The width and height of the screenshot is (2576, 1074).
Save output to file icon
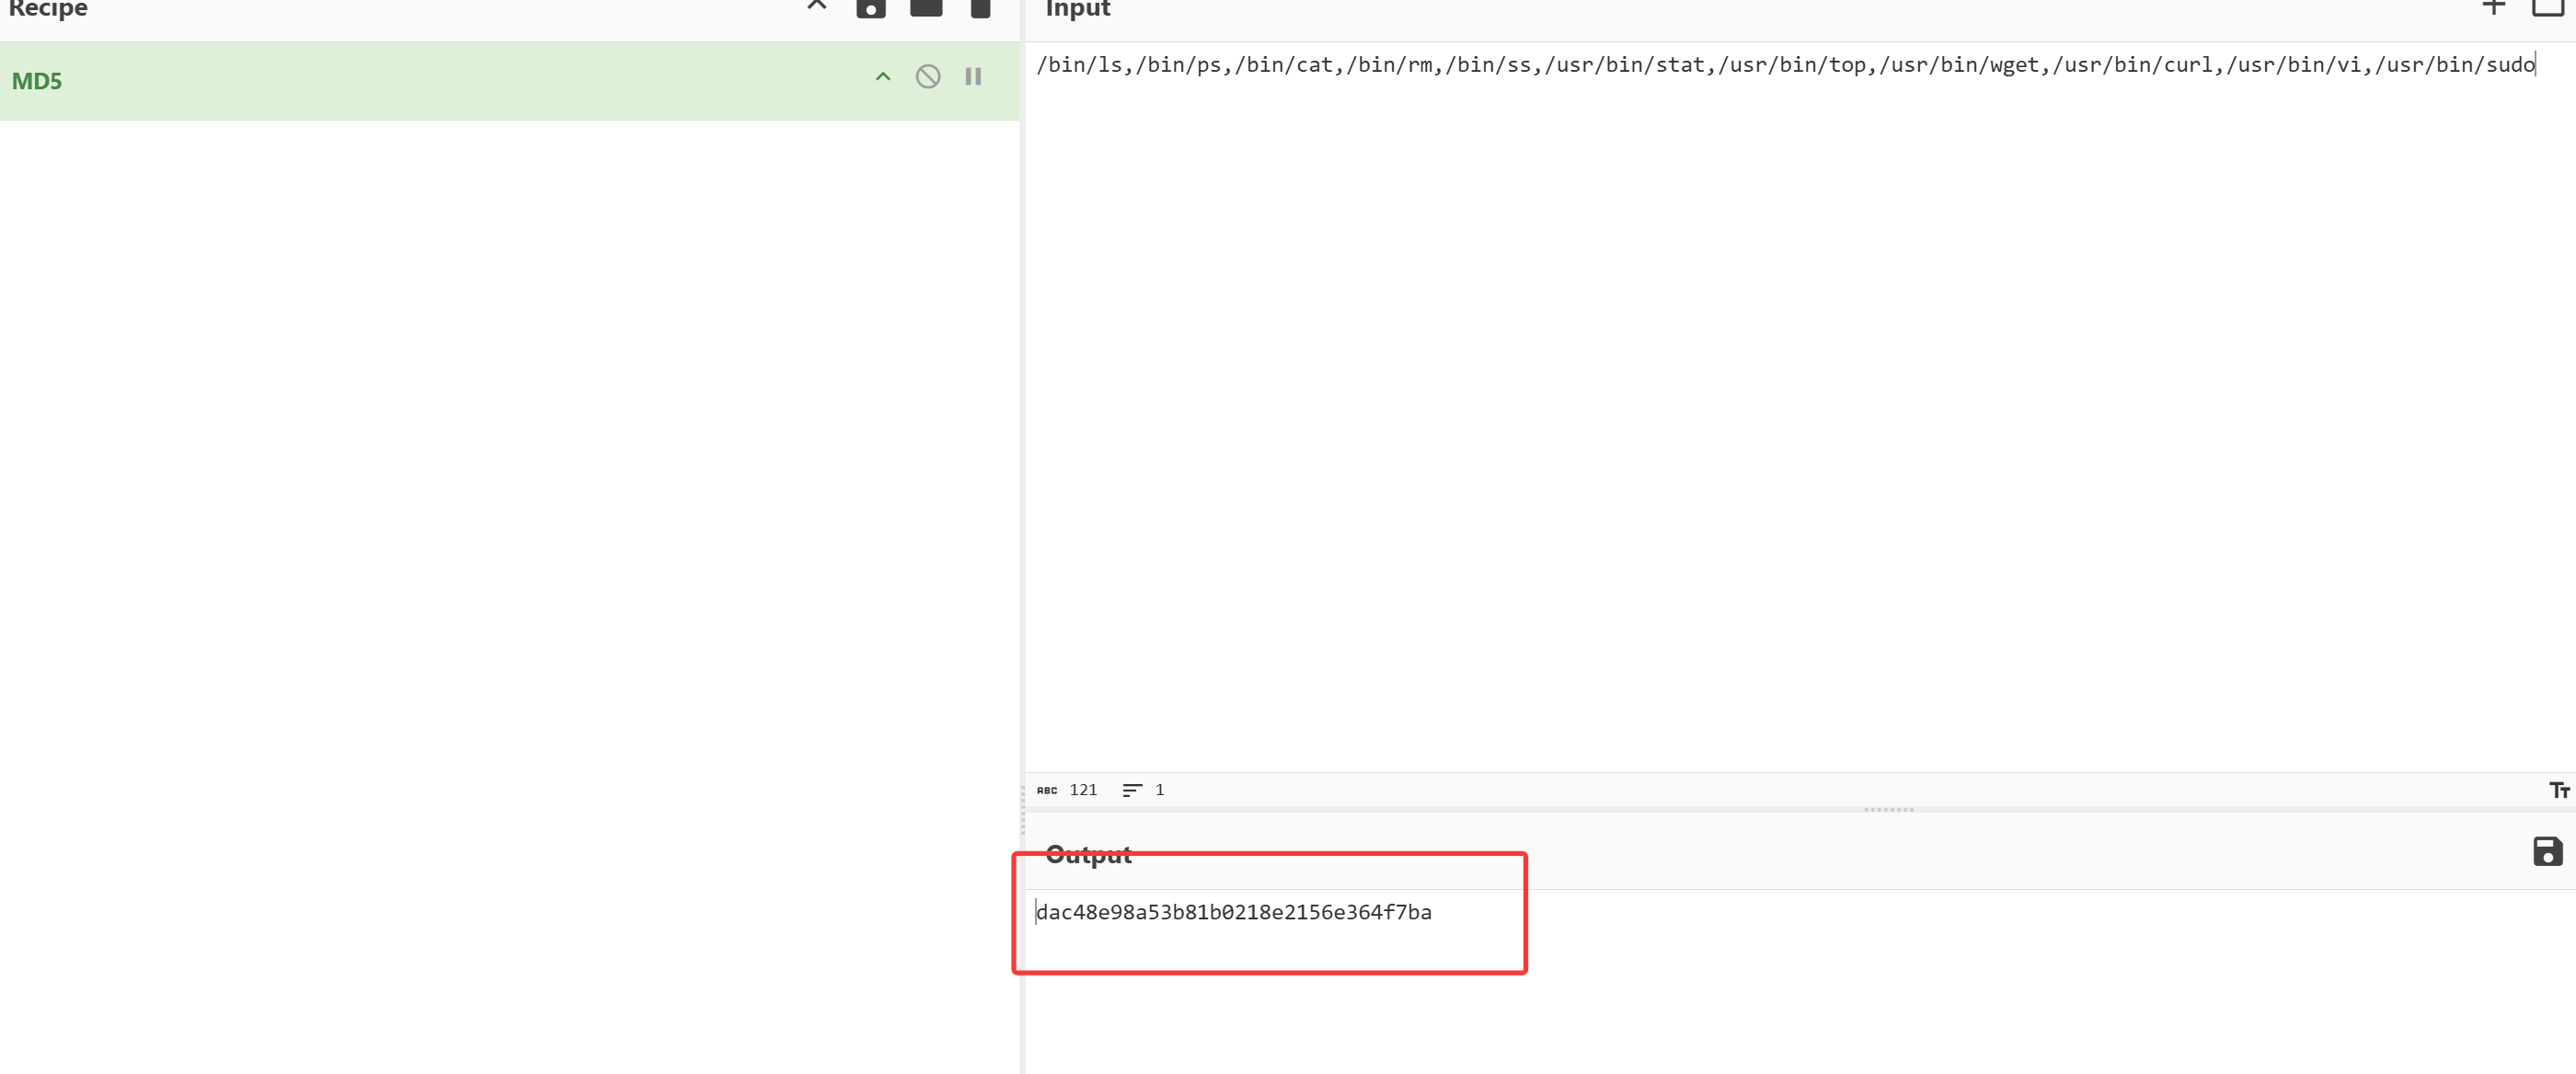click(x=2547, y=851)
